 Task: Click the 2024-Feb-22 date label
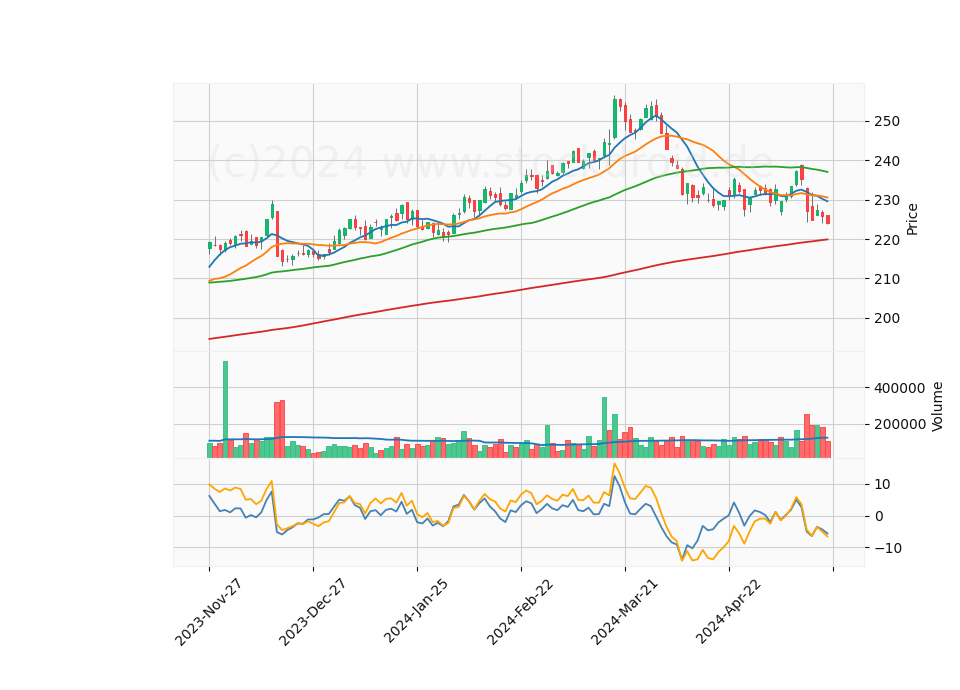point(520,612)
